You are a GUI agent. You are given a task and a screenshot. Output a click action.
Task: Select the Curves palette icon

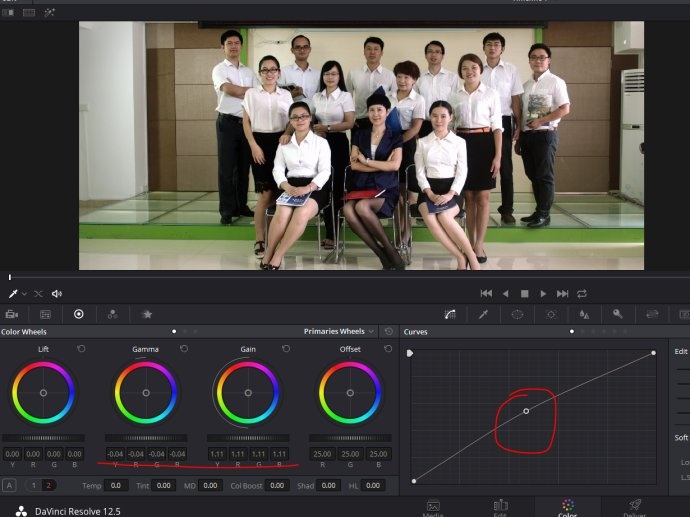point(450,314)
